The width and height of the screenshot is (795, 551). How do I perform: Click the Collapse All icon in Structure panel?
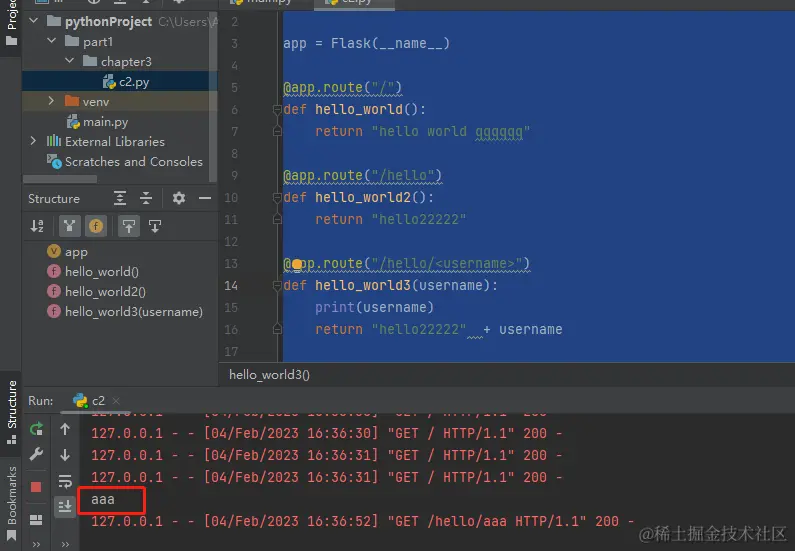(x=146, y=198)
